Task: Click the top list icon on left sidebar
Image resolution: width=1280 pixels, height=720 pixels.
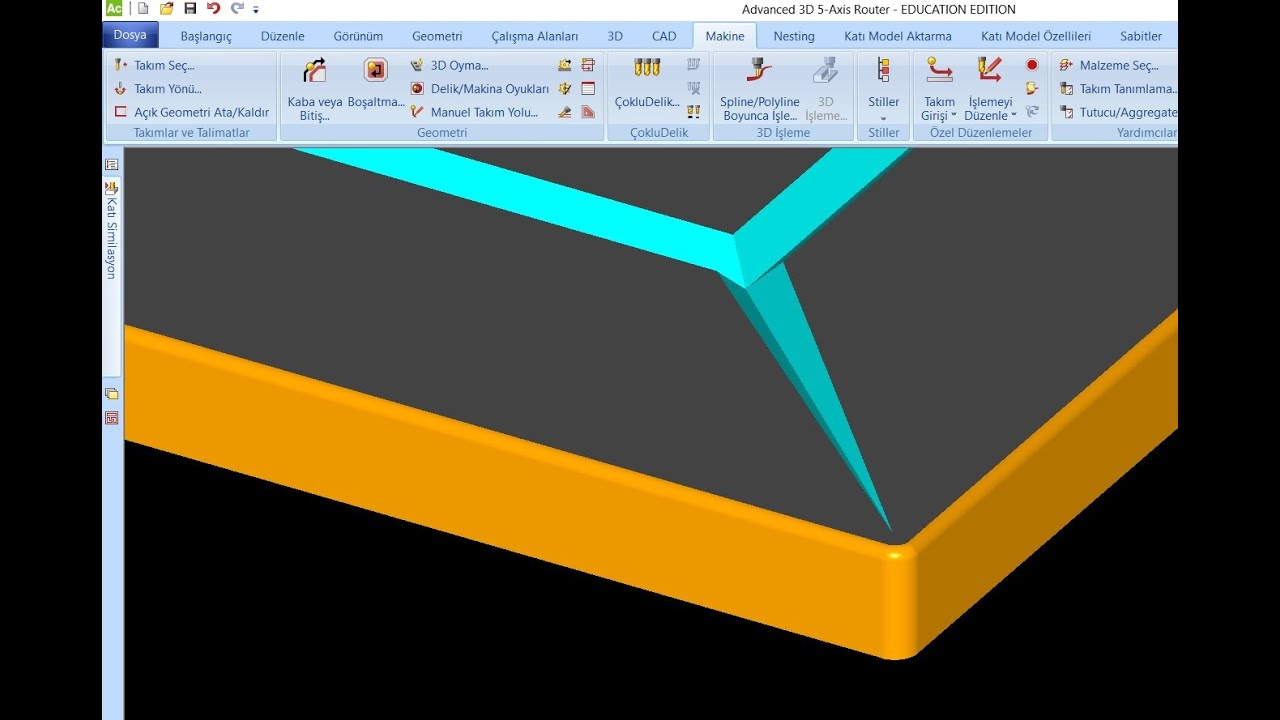Action: [112, 164]
